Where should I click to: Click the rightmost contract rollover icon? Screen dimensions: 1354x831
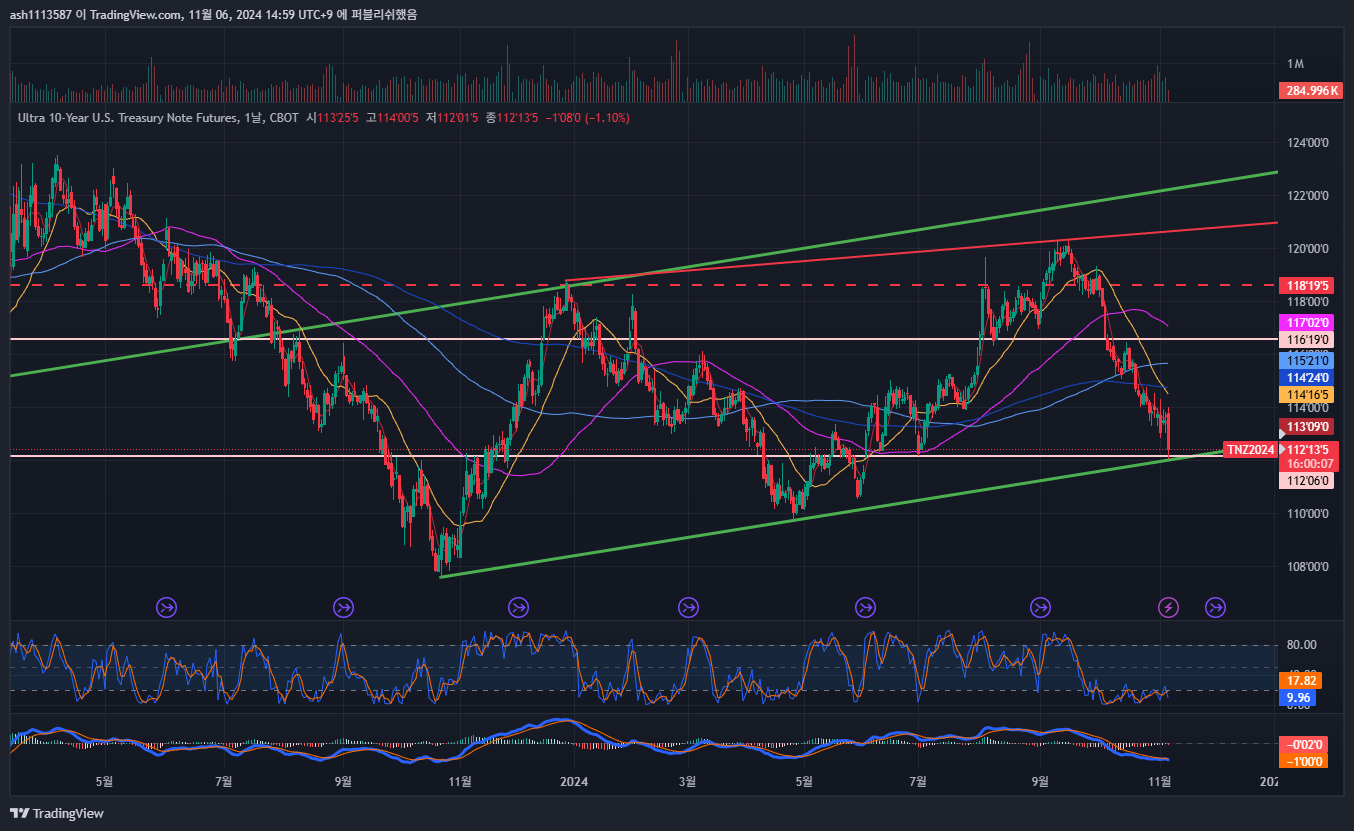tap(1215, 607)
